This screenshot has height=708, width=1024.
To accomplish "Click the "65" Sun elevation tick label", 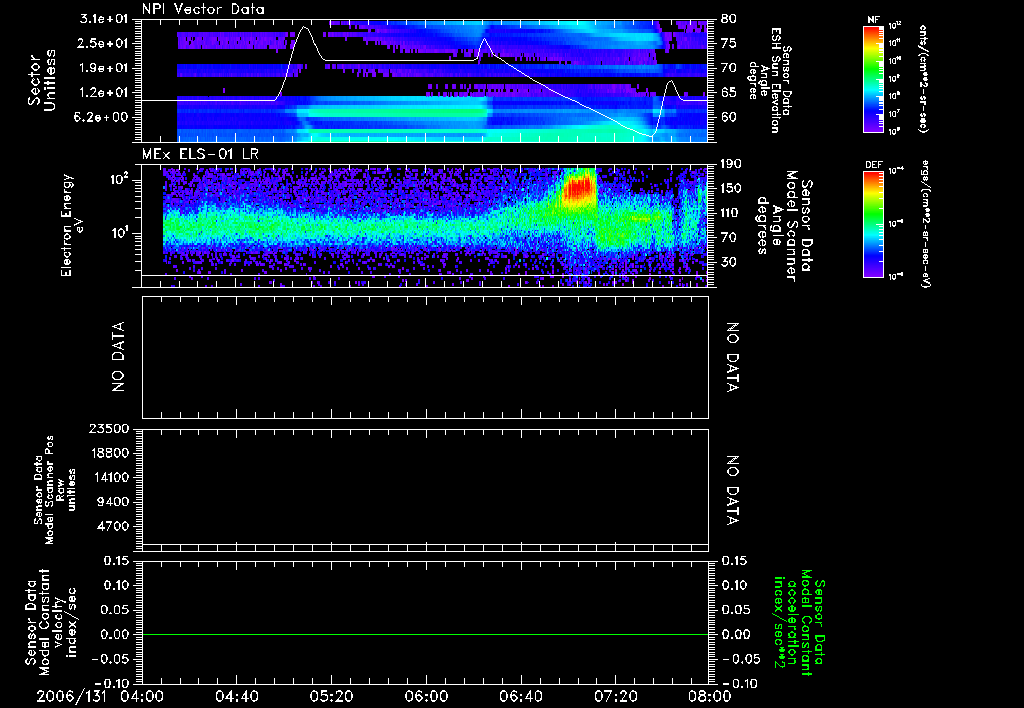I will [x=728, y=93].
